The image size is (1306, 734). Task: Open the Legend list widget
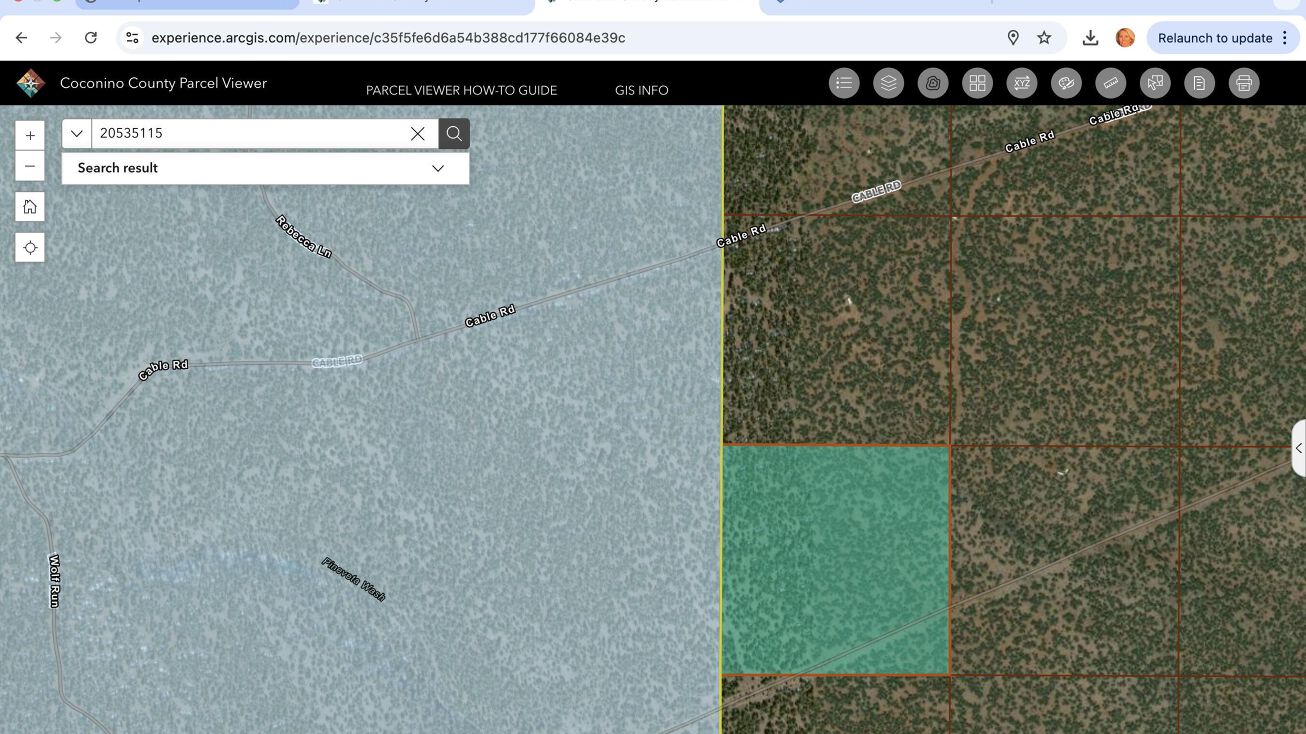pos(844,84)
